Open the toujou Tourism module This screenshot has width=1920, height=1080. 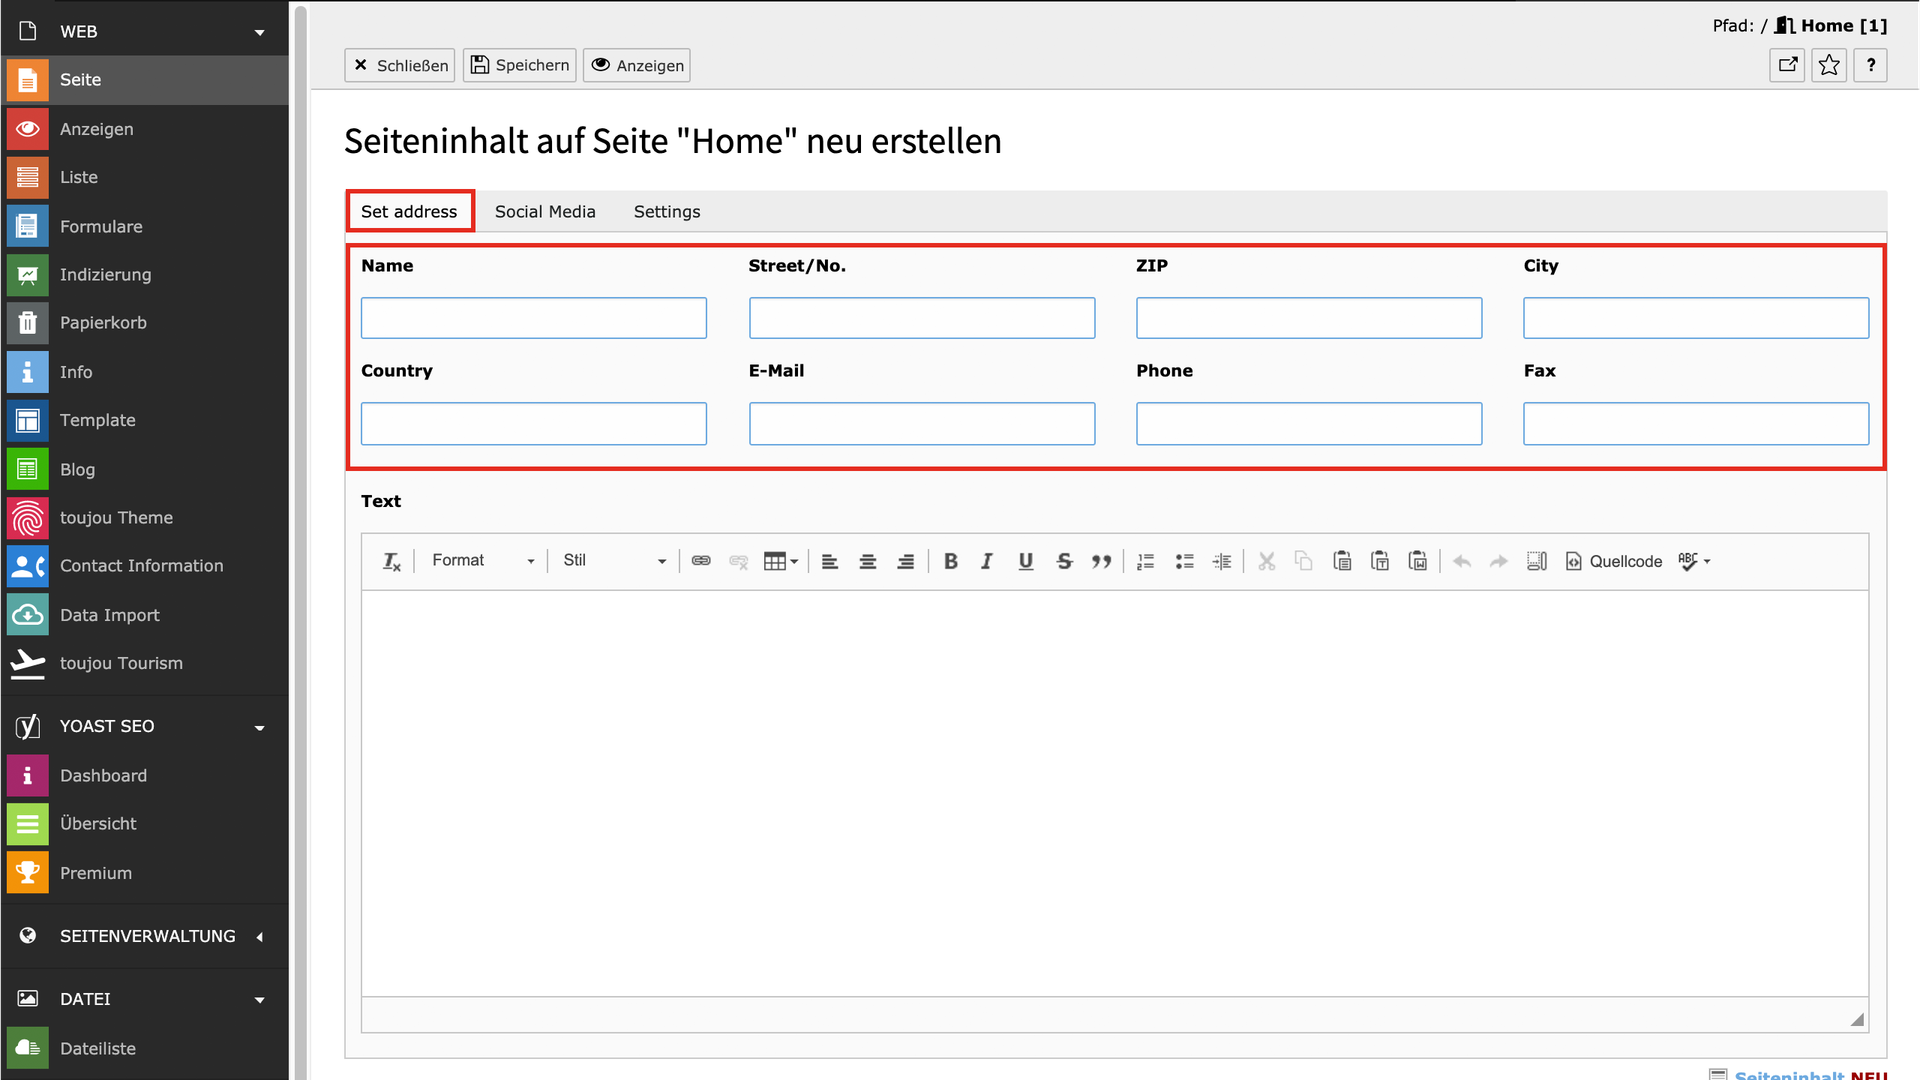pos(121,663)
